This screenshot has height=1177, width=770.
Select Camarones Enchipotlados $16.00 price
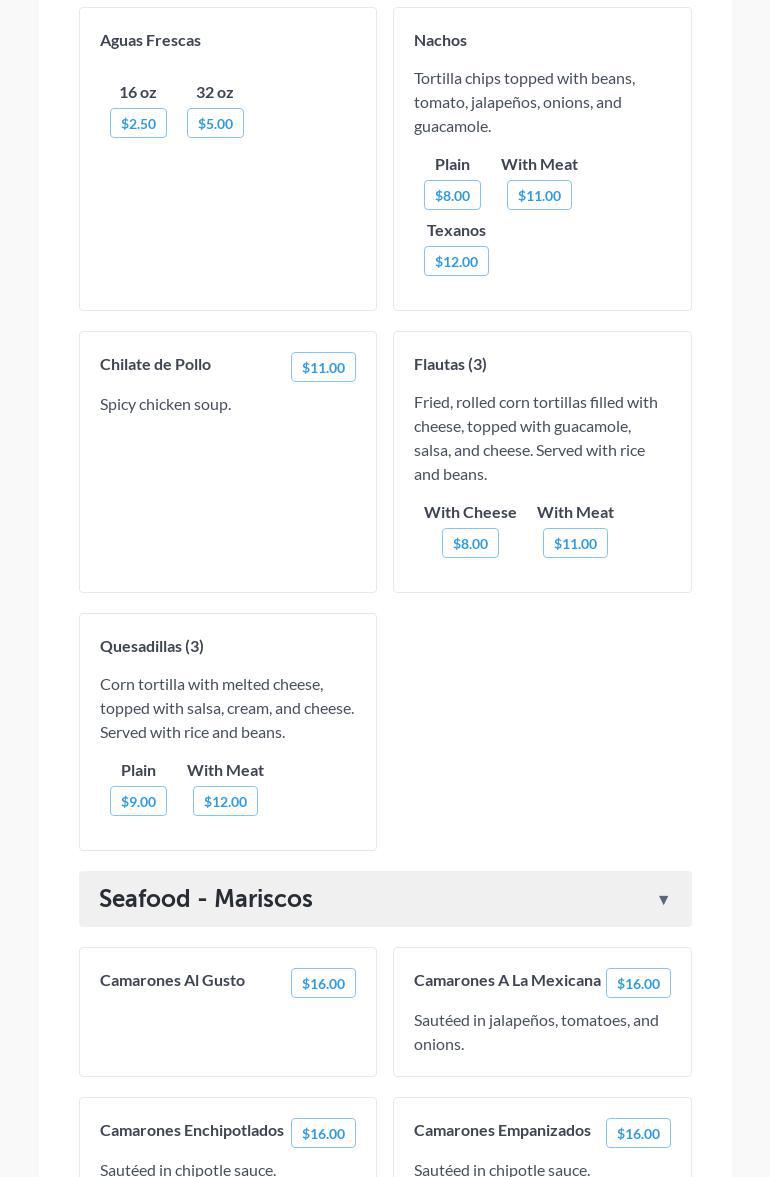(323, 1134)
